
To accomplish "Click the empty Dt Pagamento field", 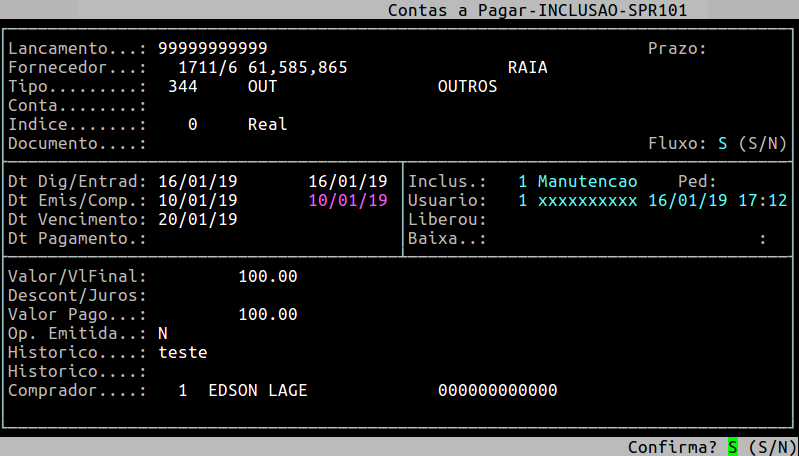I will tap(250, 238).
